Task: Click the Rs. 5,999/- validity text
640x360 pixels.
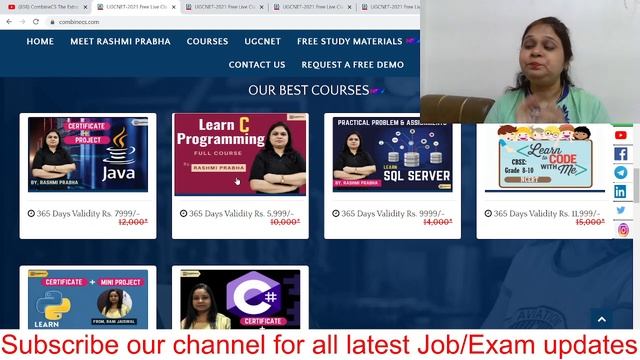Action: [241, 213]
